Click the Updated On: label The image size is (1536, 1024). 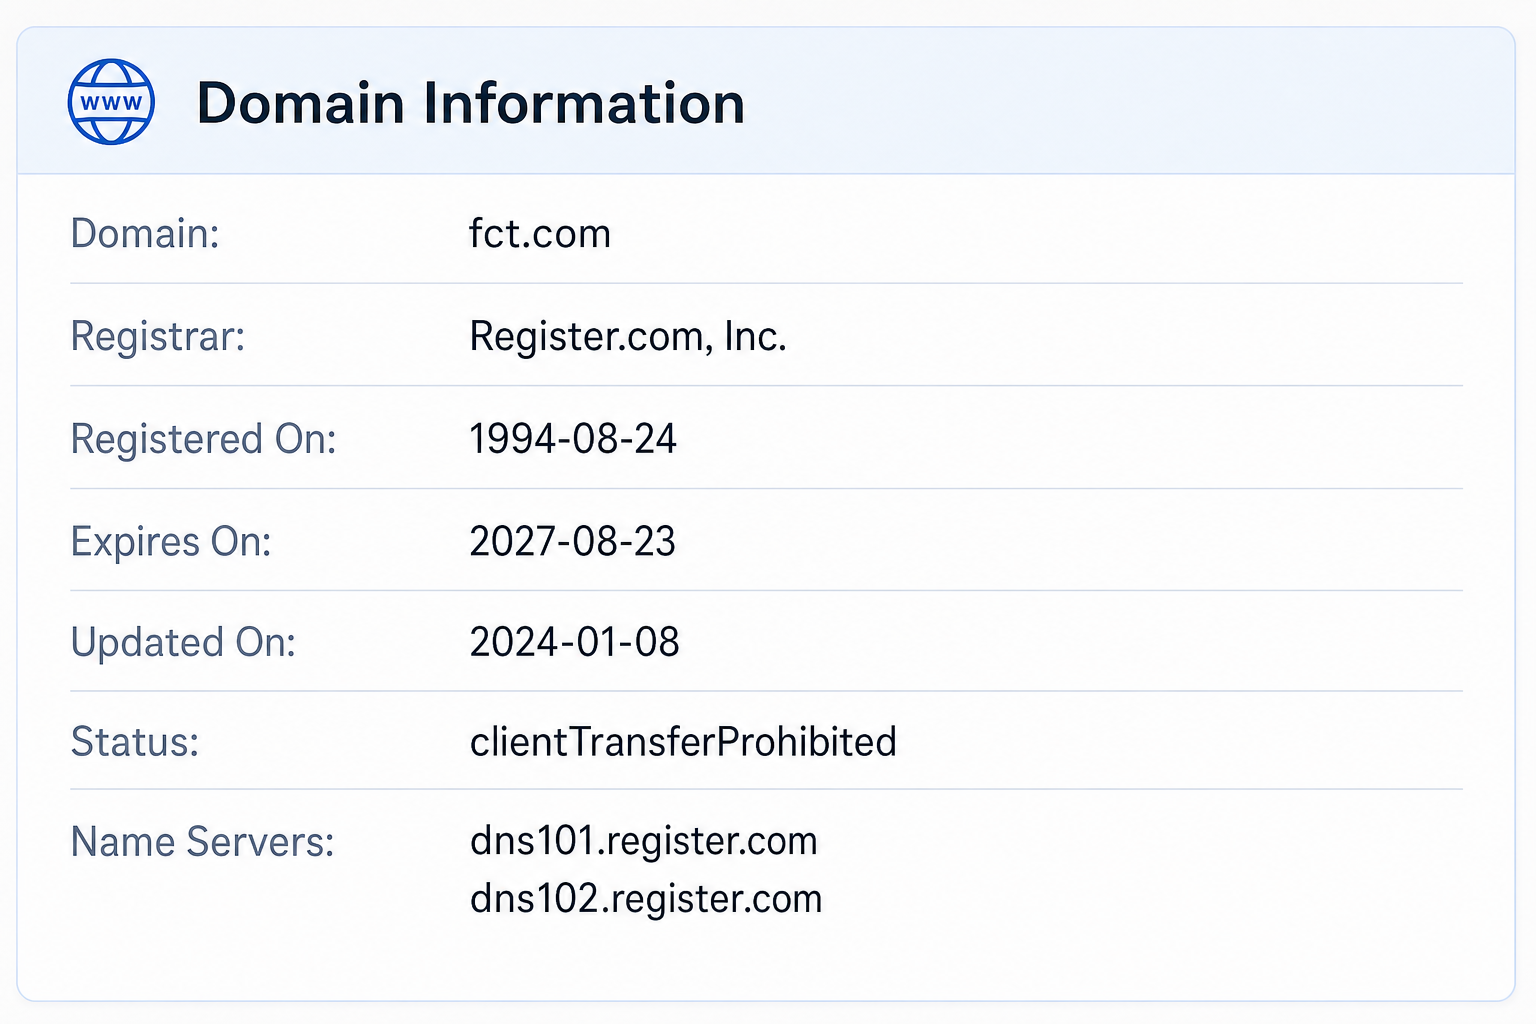183,642
